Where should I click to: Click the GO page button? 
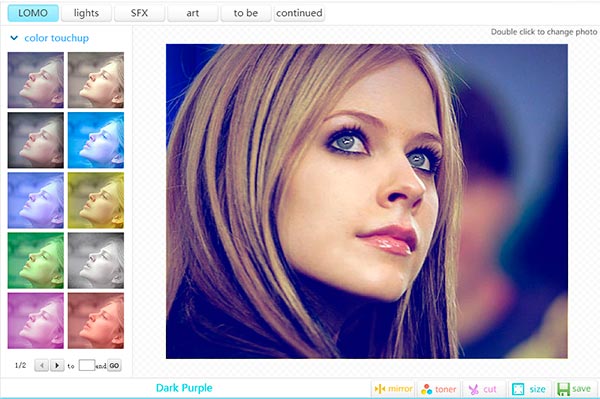pos(114,365)
